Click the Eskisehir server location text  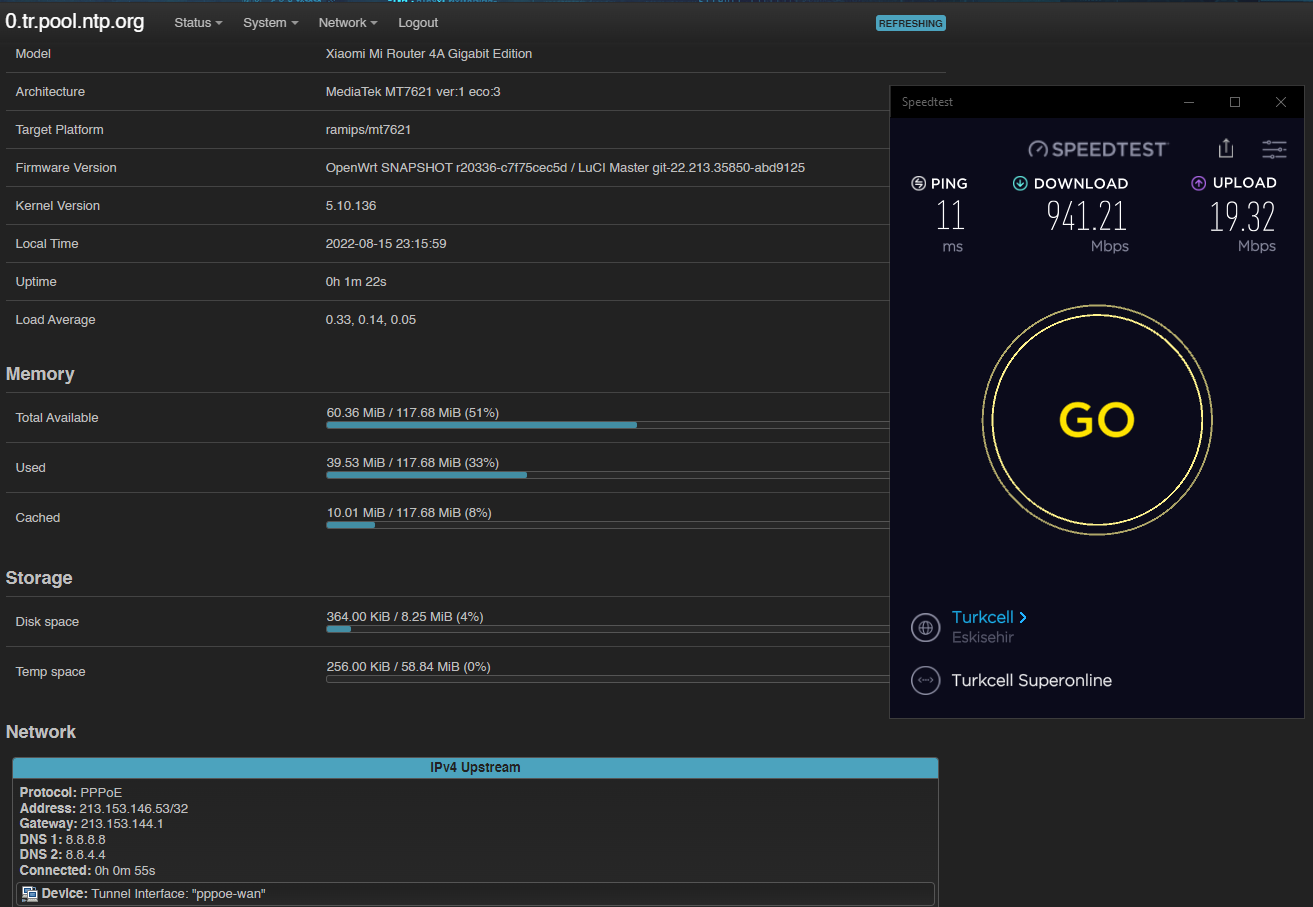coord(983,638)
